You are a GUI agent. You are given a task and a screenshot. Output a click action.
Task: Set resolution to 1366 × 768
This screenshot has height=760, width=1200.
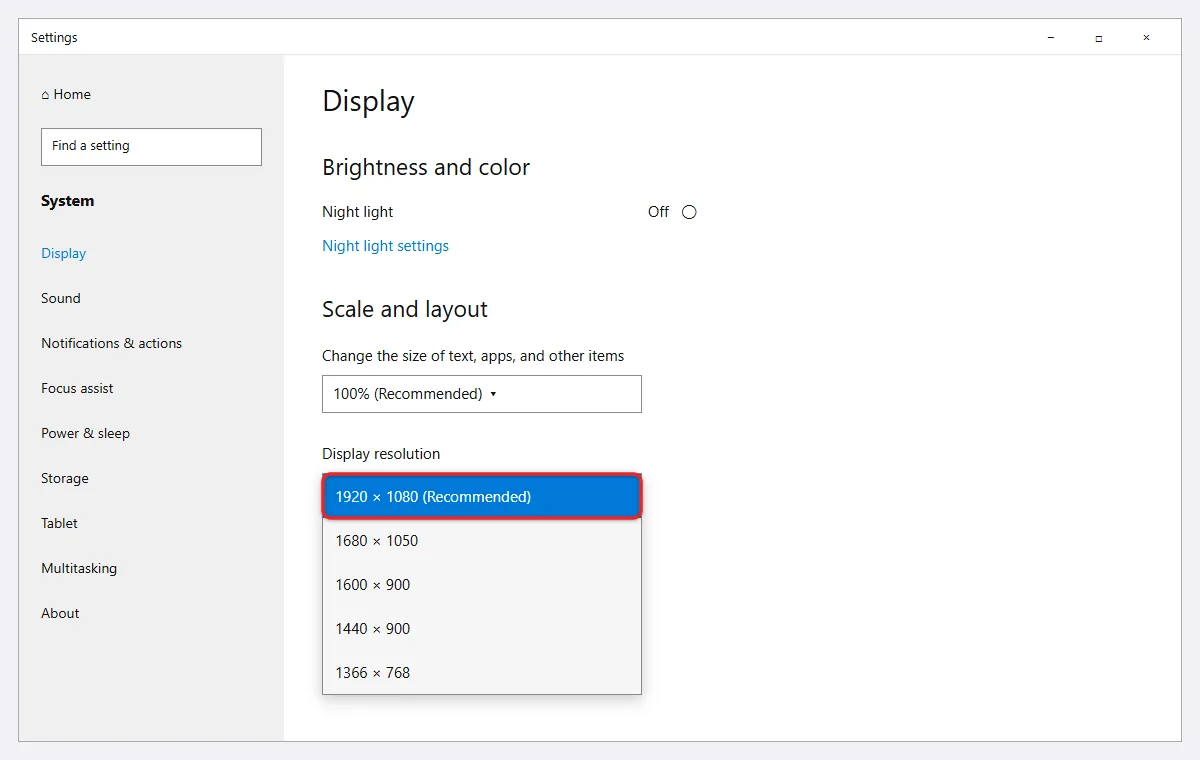[x=482, y=673]
